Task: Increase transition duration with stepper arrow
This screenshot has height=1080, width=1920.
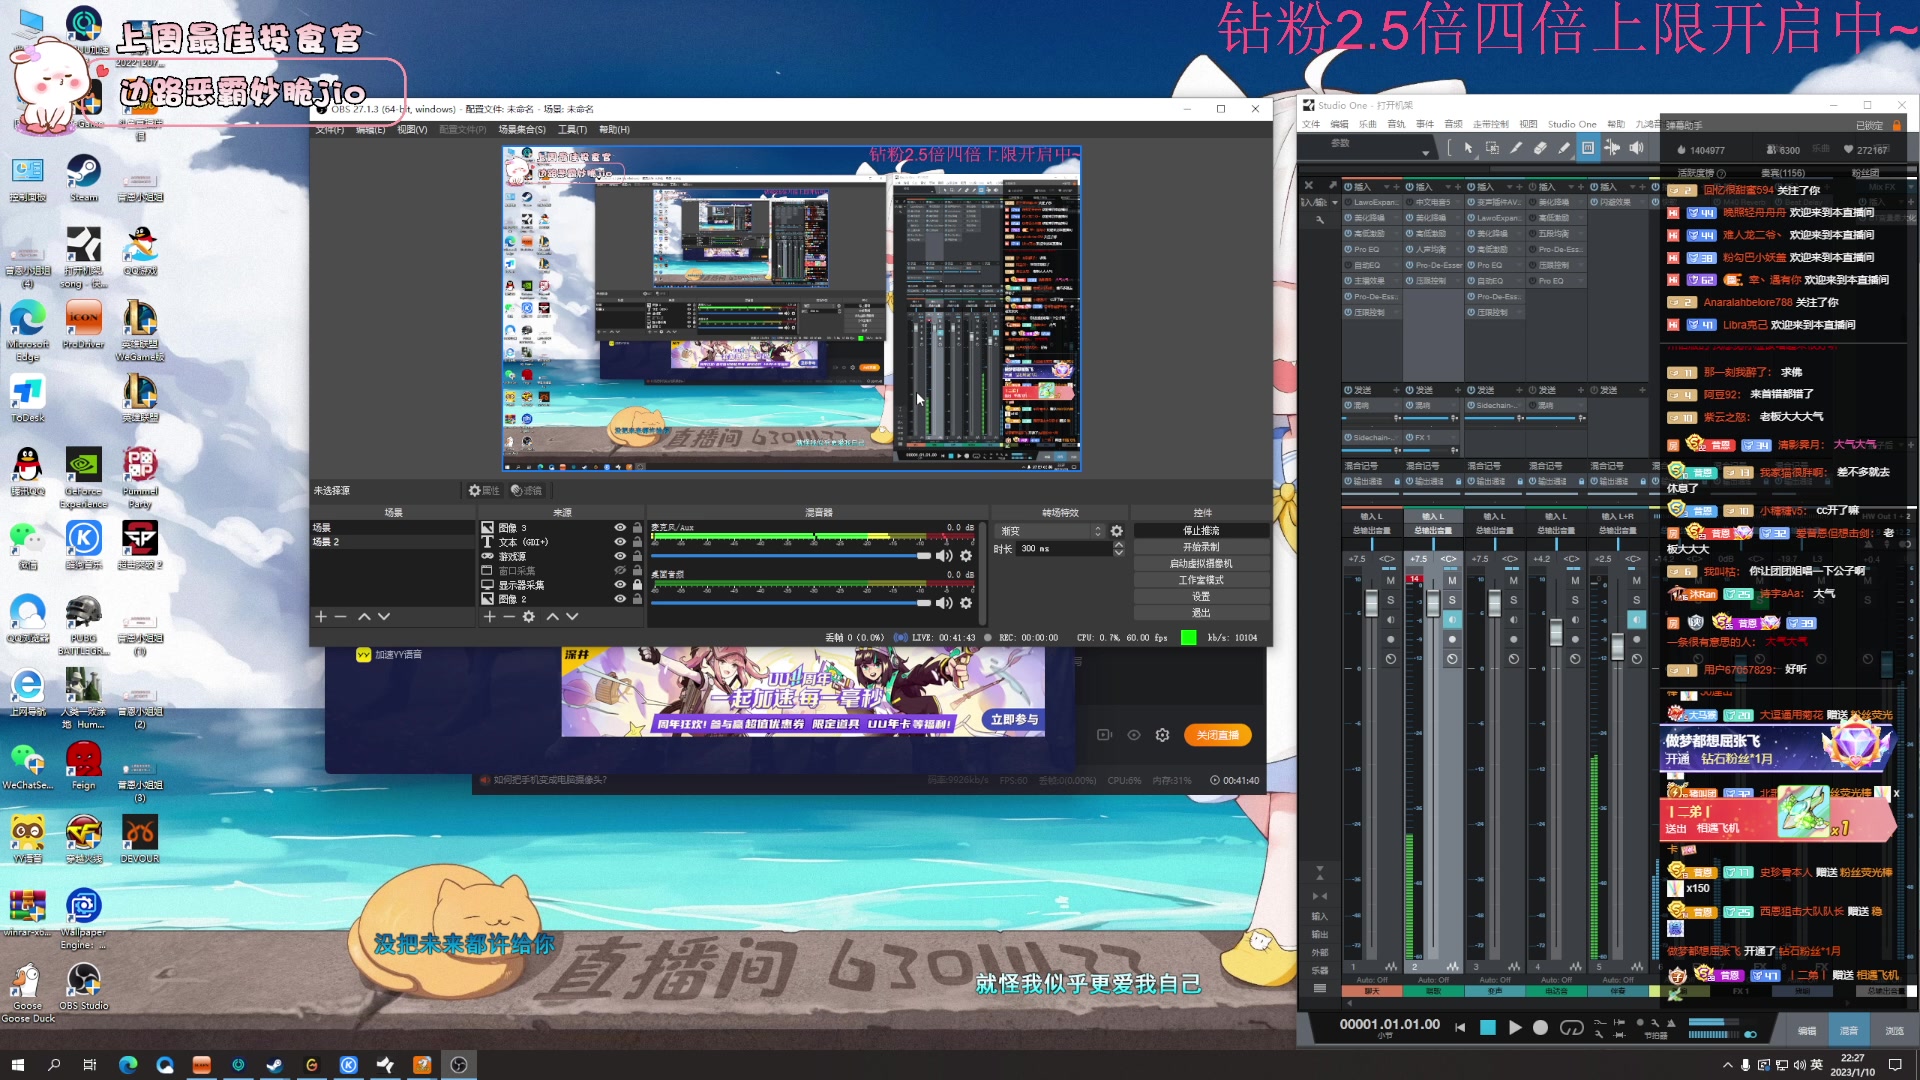Action: pyautogui.click(x=1118, y=545)
